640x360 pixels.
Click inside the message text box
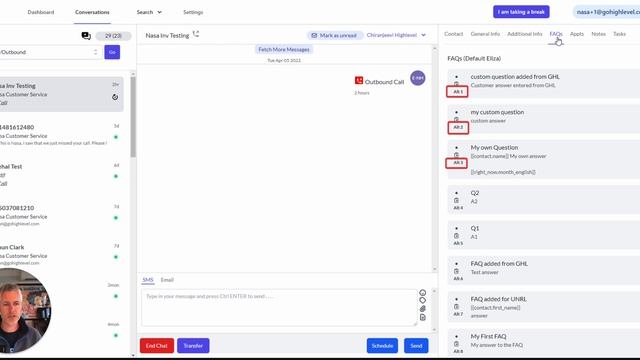point(279,308)
